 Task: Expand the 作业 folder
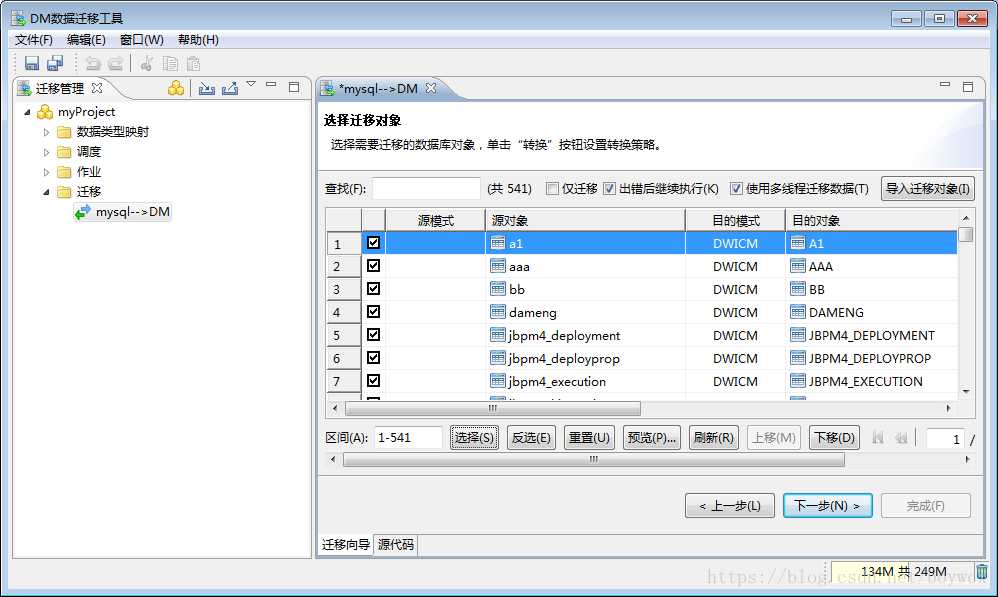(46, 172)
